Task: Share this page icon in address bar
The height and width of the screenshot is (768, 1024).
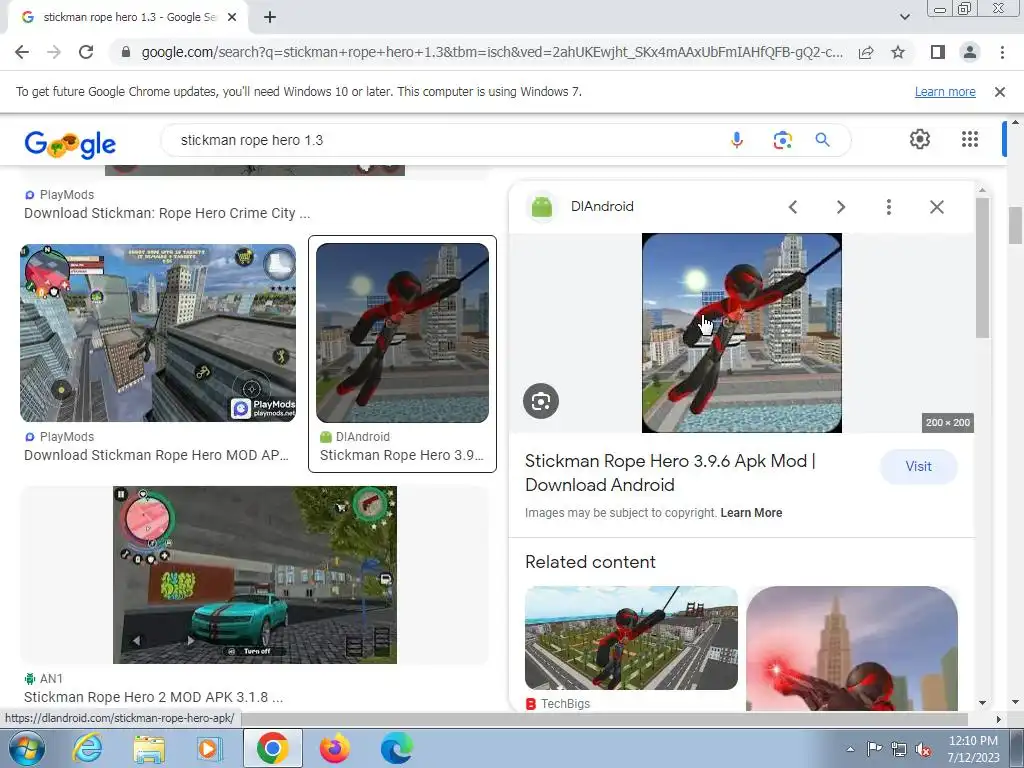Action: [x=866, y=52]
